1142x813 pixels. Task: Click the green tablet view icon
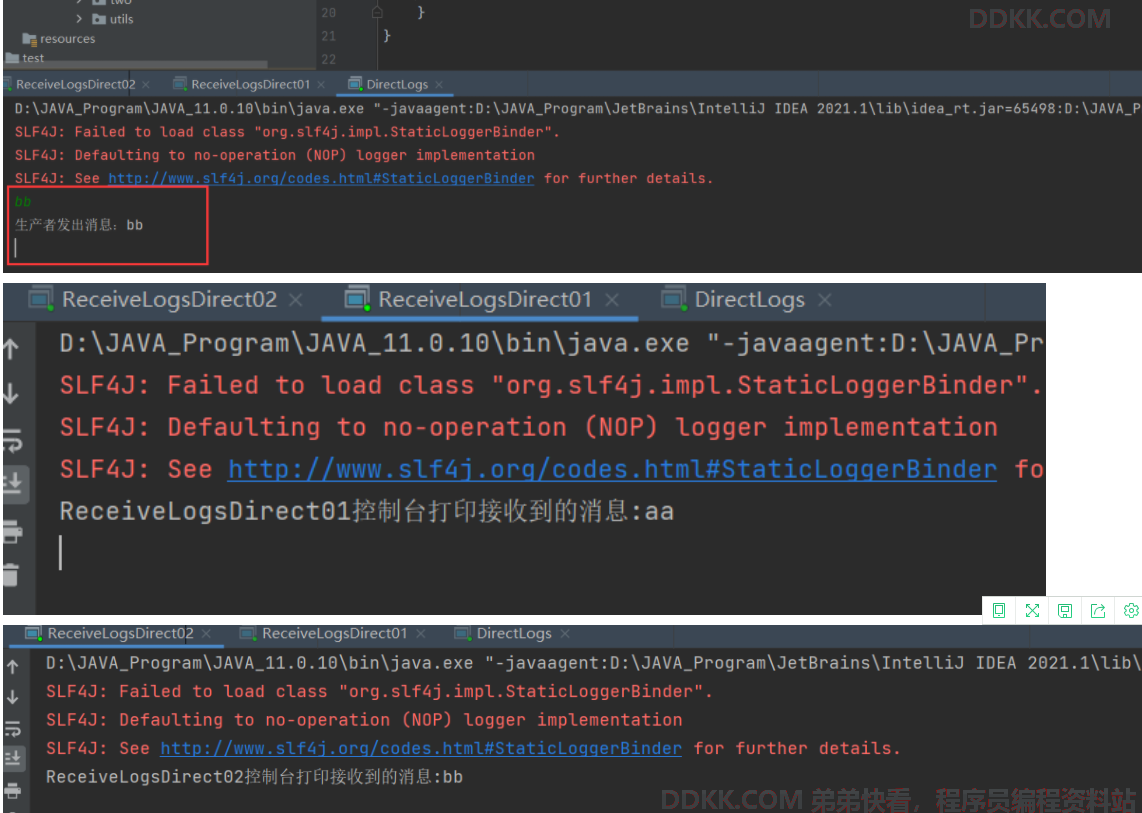point(999,610)
